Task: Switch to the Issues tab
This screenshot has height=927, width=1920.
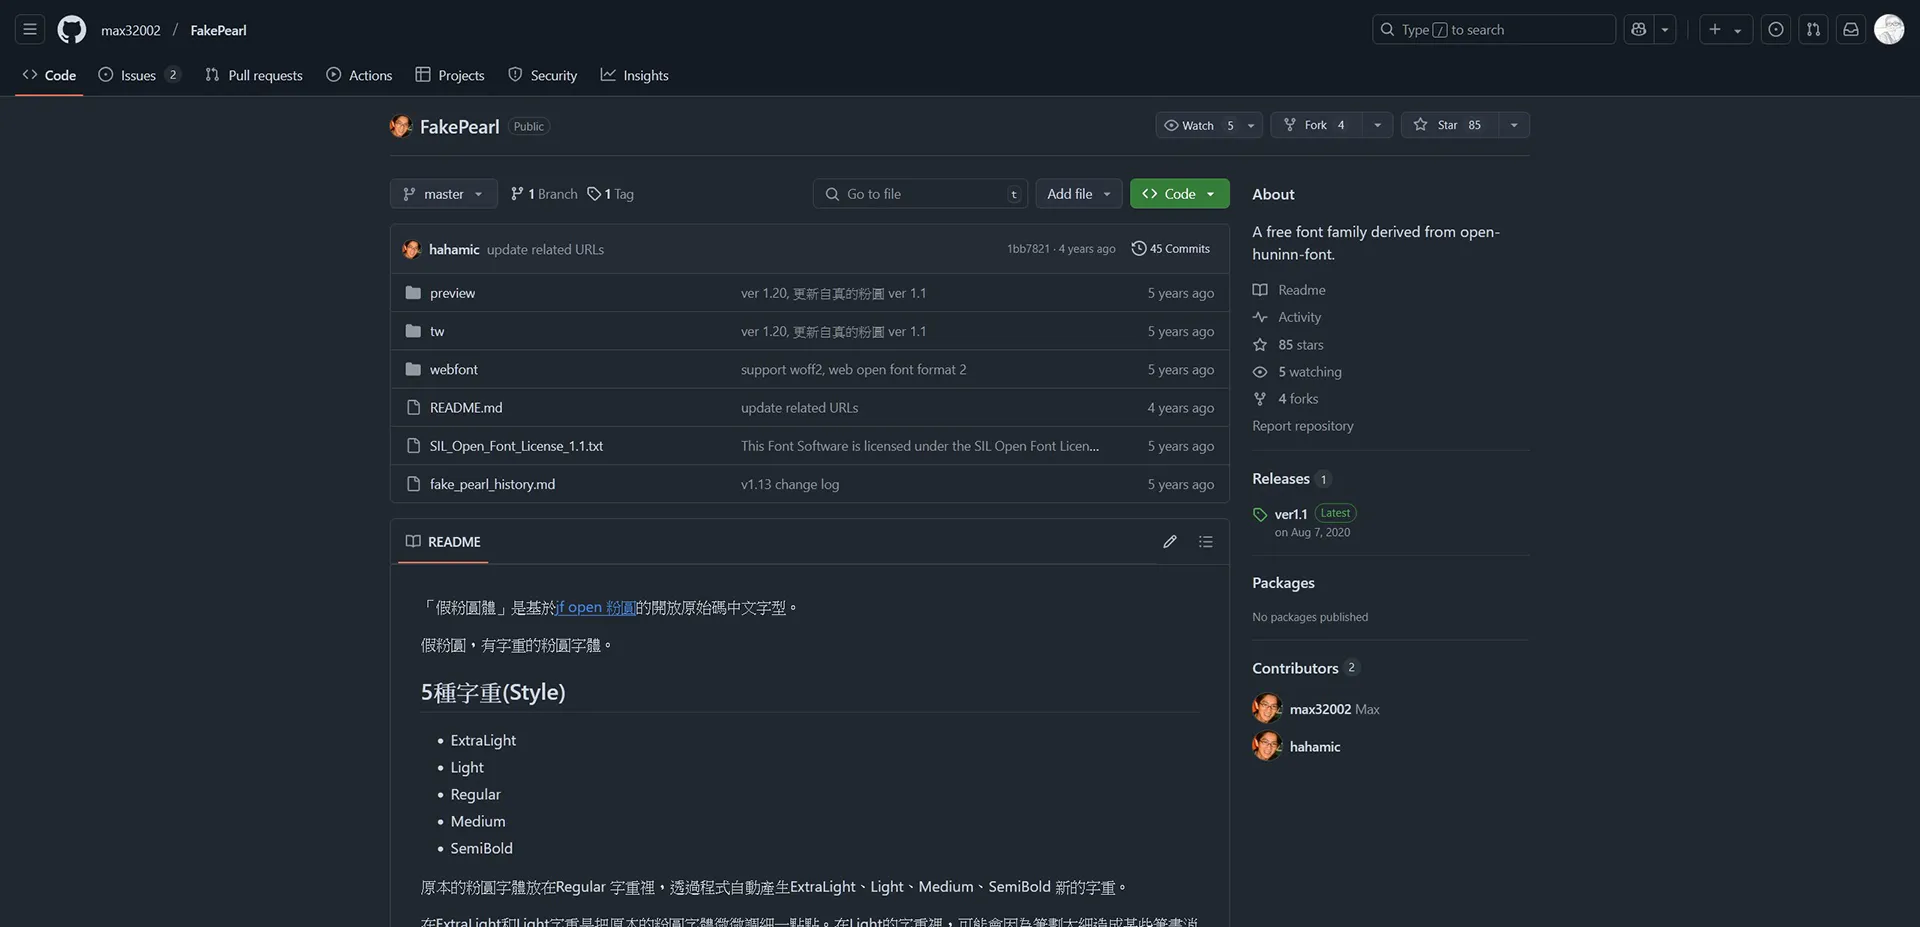Action: 139,75
